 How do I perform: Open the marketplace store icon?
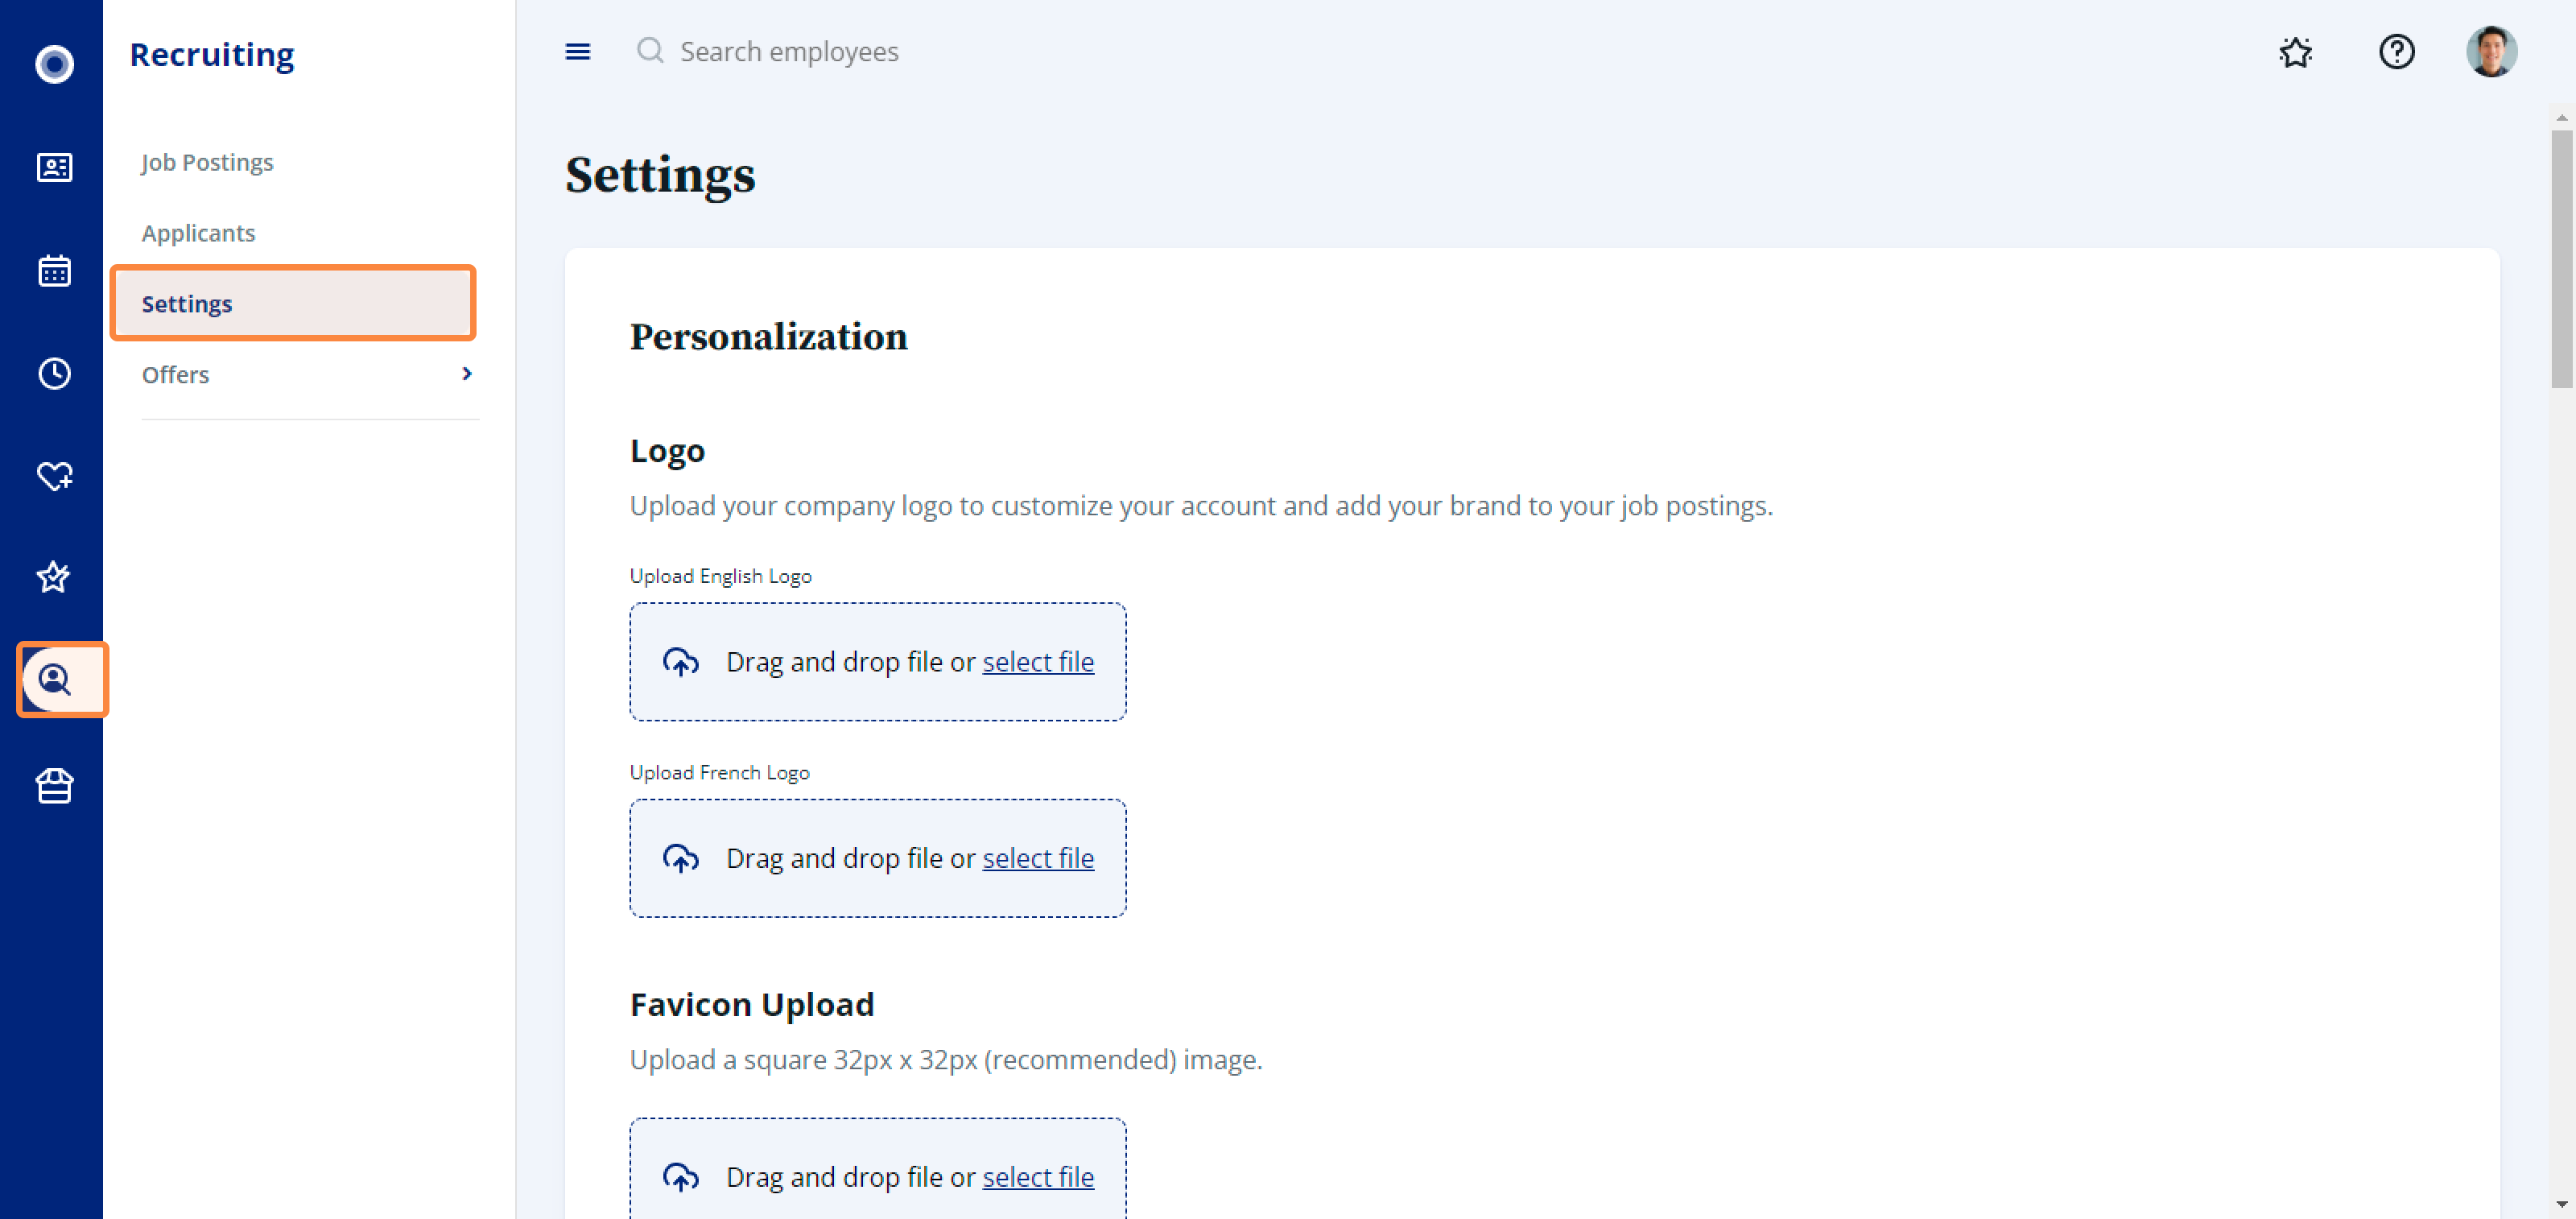[x=54, y=786]
